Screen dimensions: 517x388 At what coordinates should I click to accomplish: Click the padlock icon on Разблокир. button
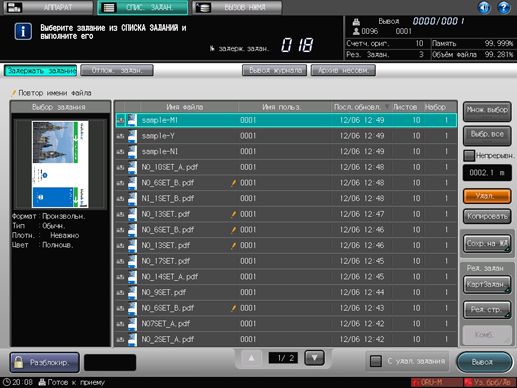(19, 362)
